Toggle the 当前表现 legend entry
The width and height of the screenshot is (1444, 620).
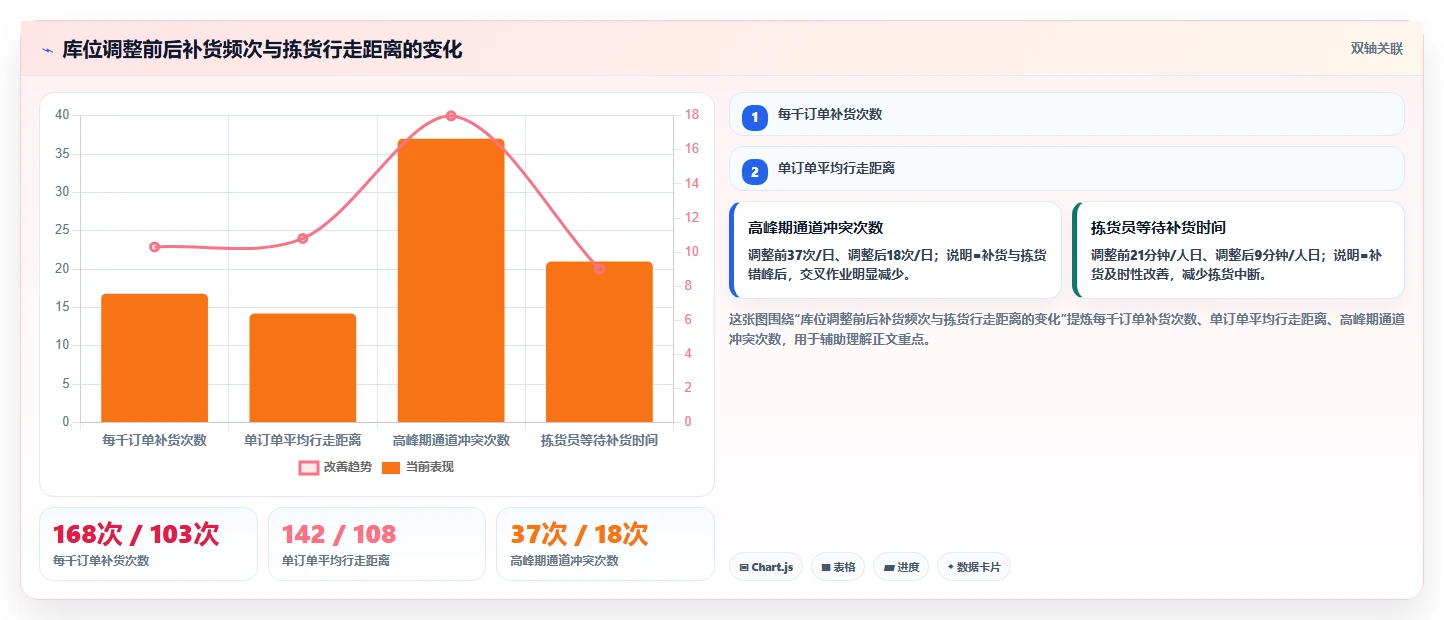(x=418, y=467)
